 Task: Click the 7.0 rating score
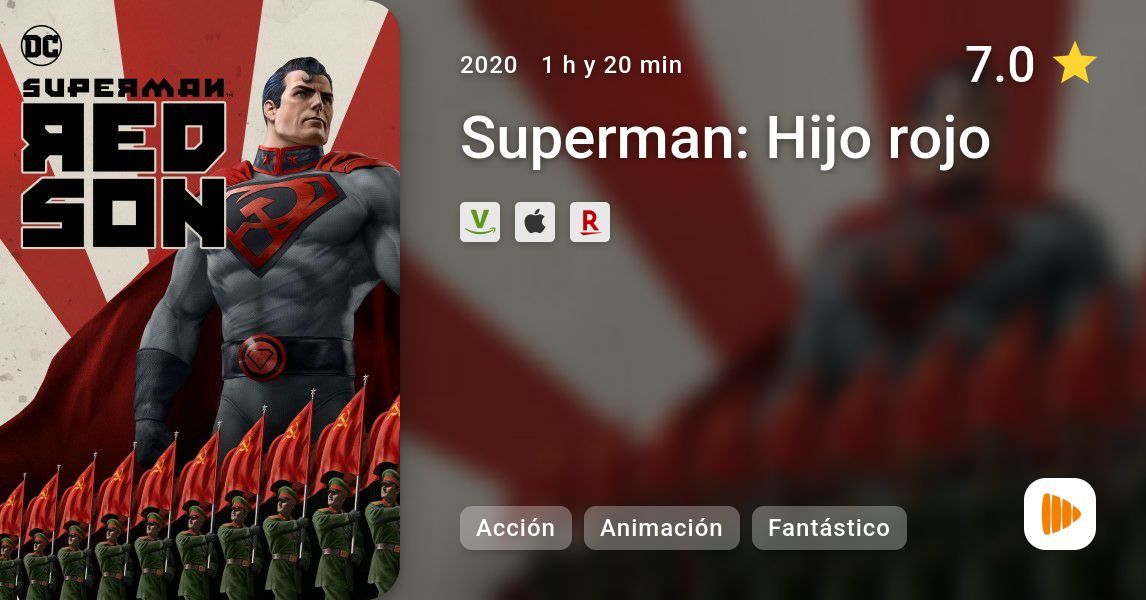1000,64
